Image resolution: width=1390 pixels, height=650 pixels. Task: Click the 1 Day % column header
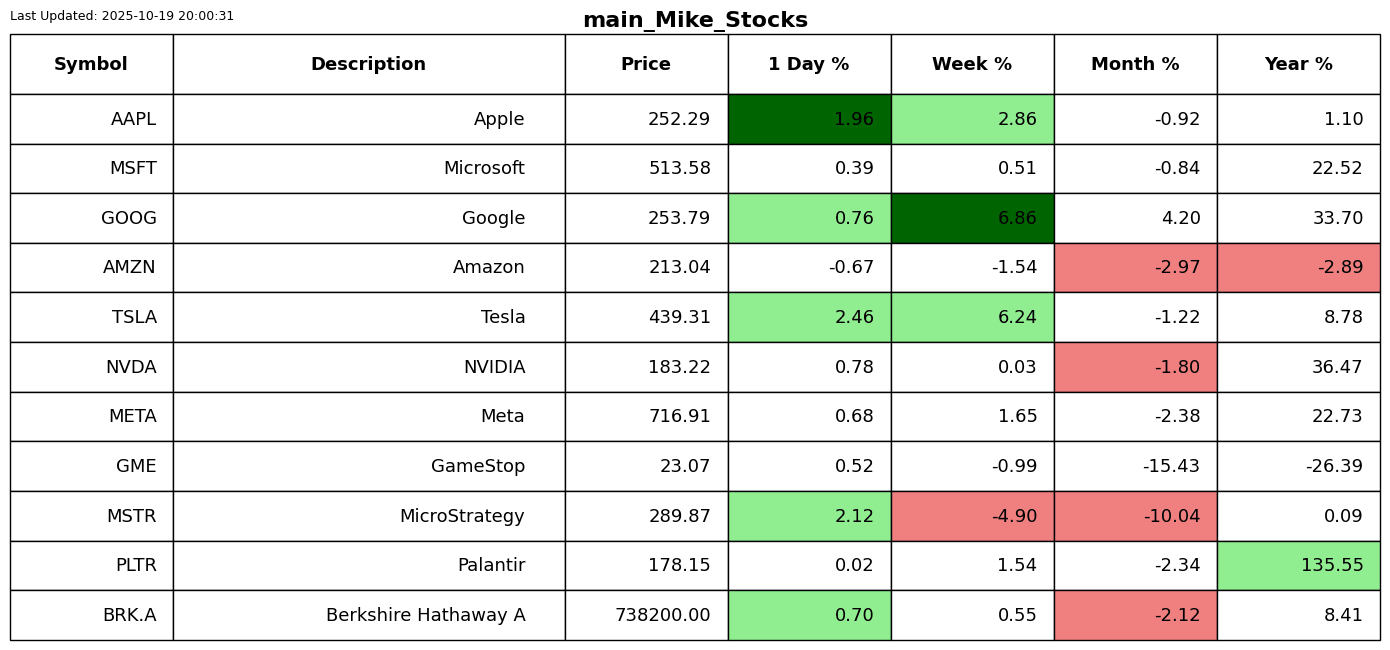(x=809, y=65)
